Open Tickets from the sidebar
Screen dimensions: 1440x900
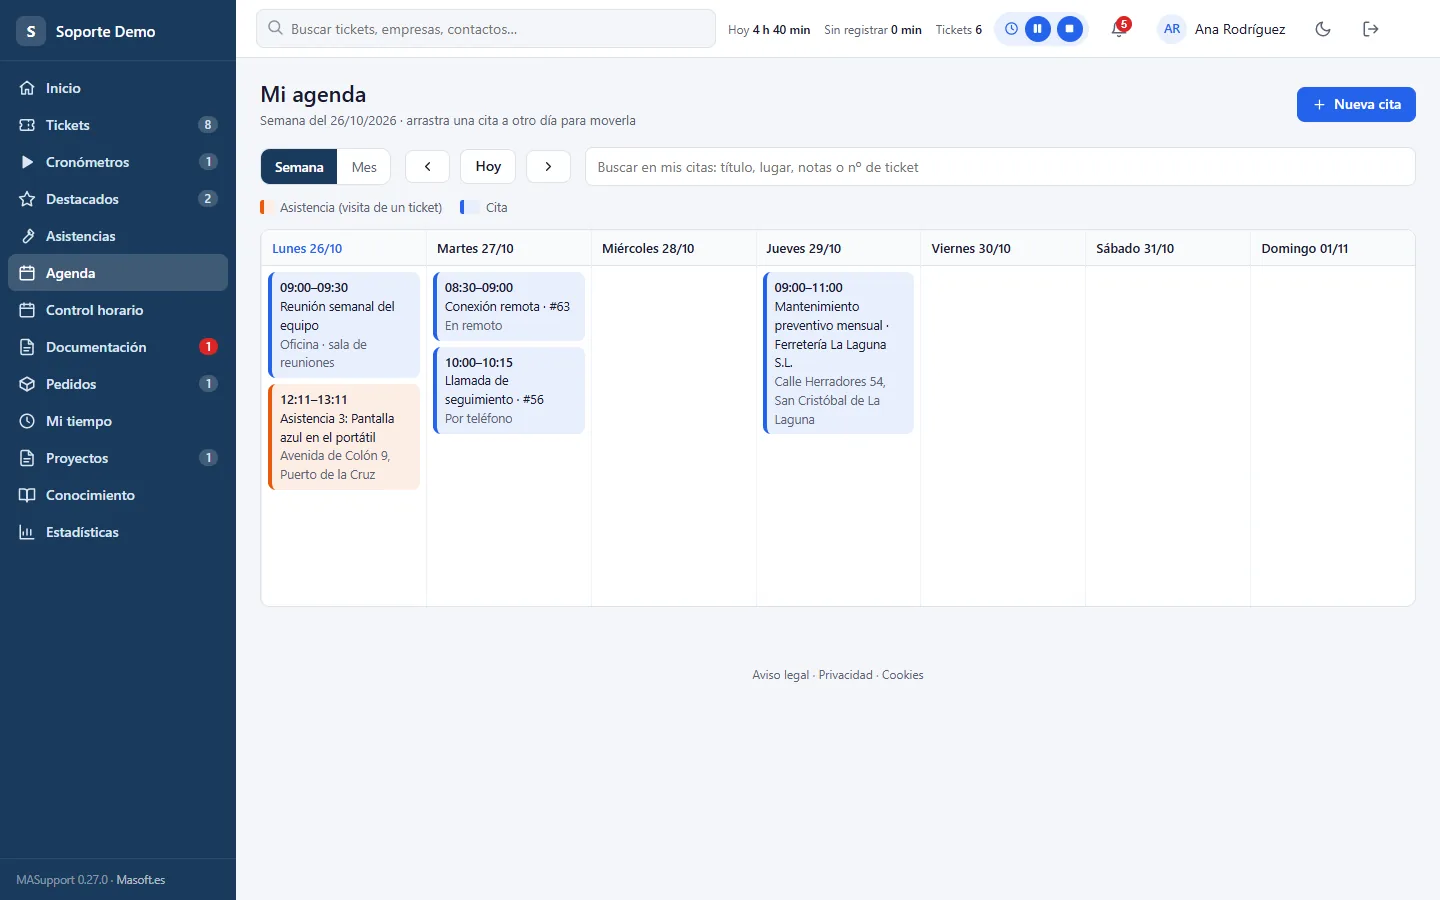118,125
